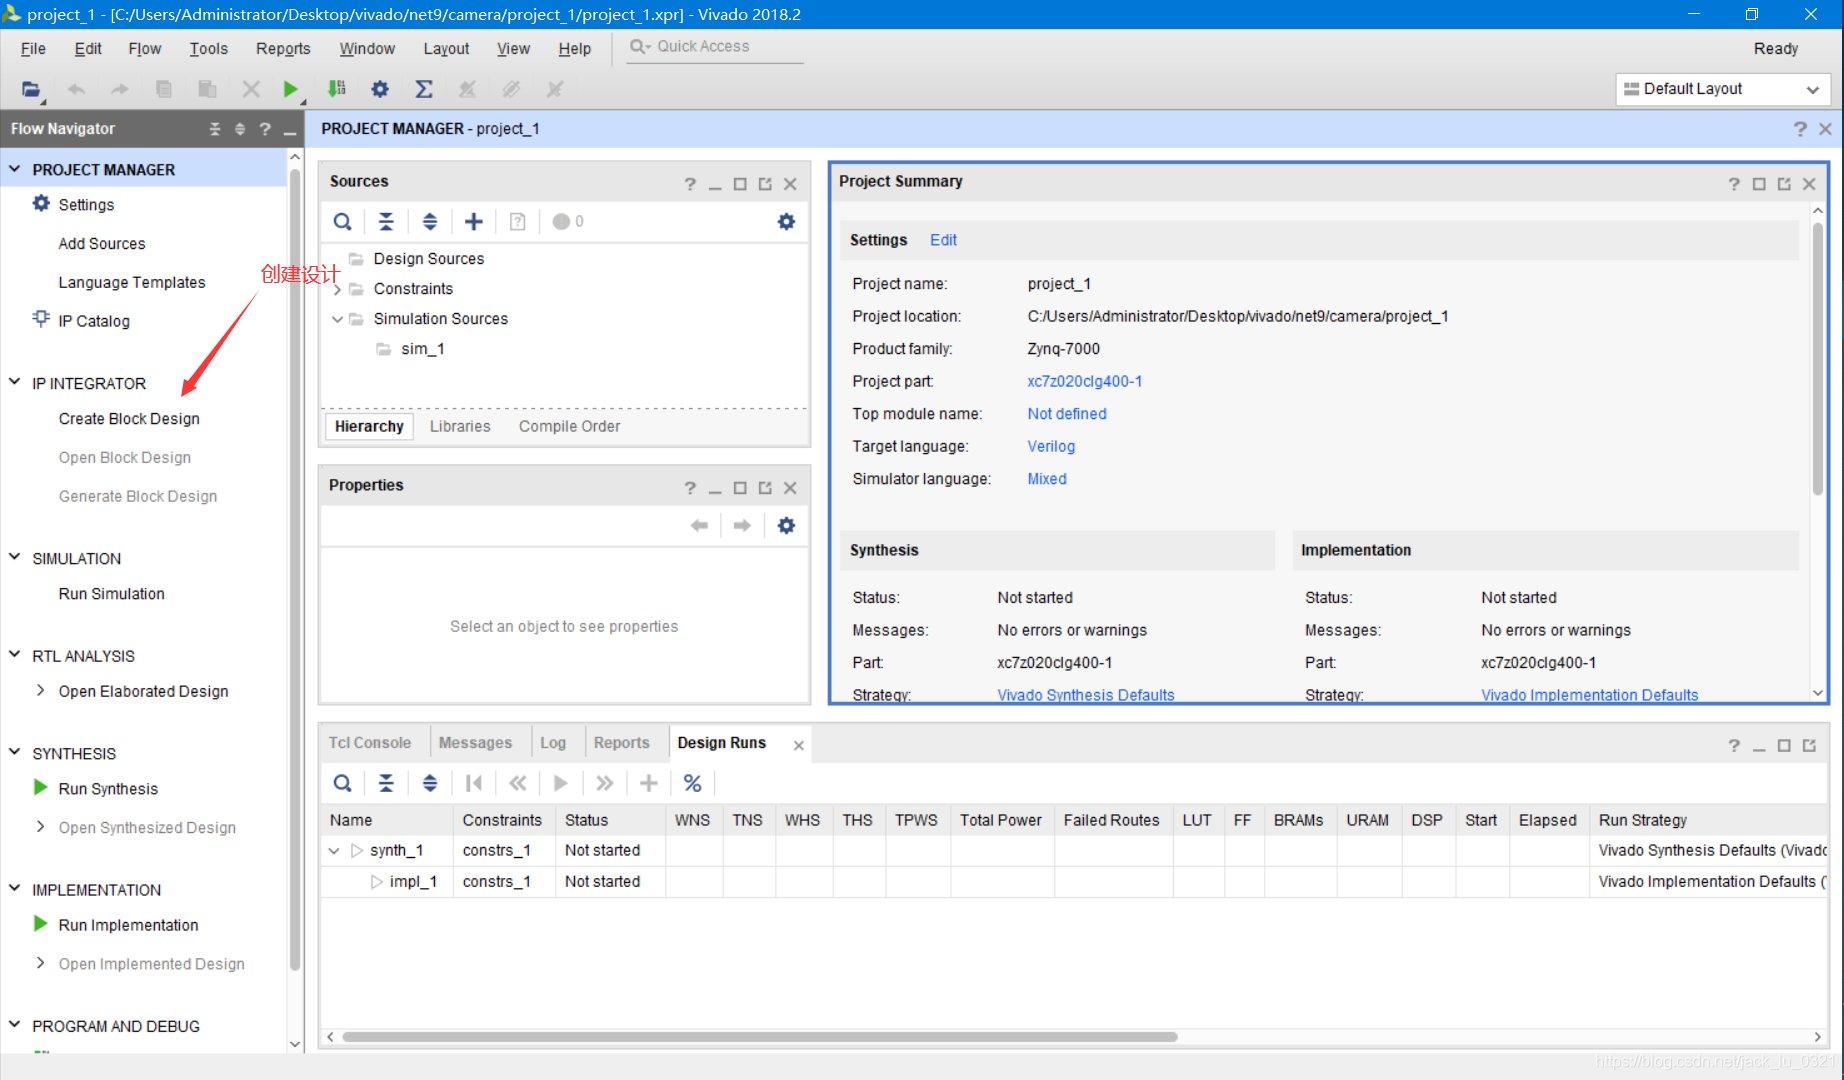
Task: Click Flow Navigator help icon
Action: coord(265,129)
